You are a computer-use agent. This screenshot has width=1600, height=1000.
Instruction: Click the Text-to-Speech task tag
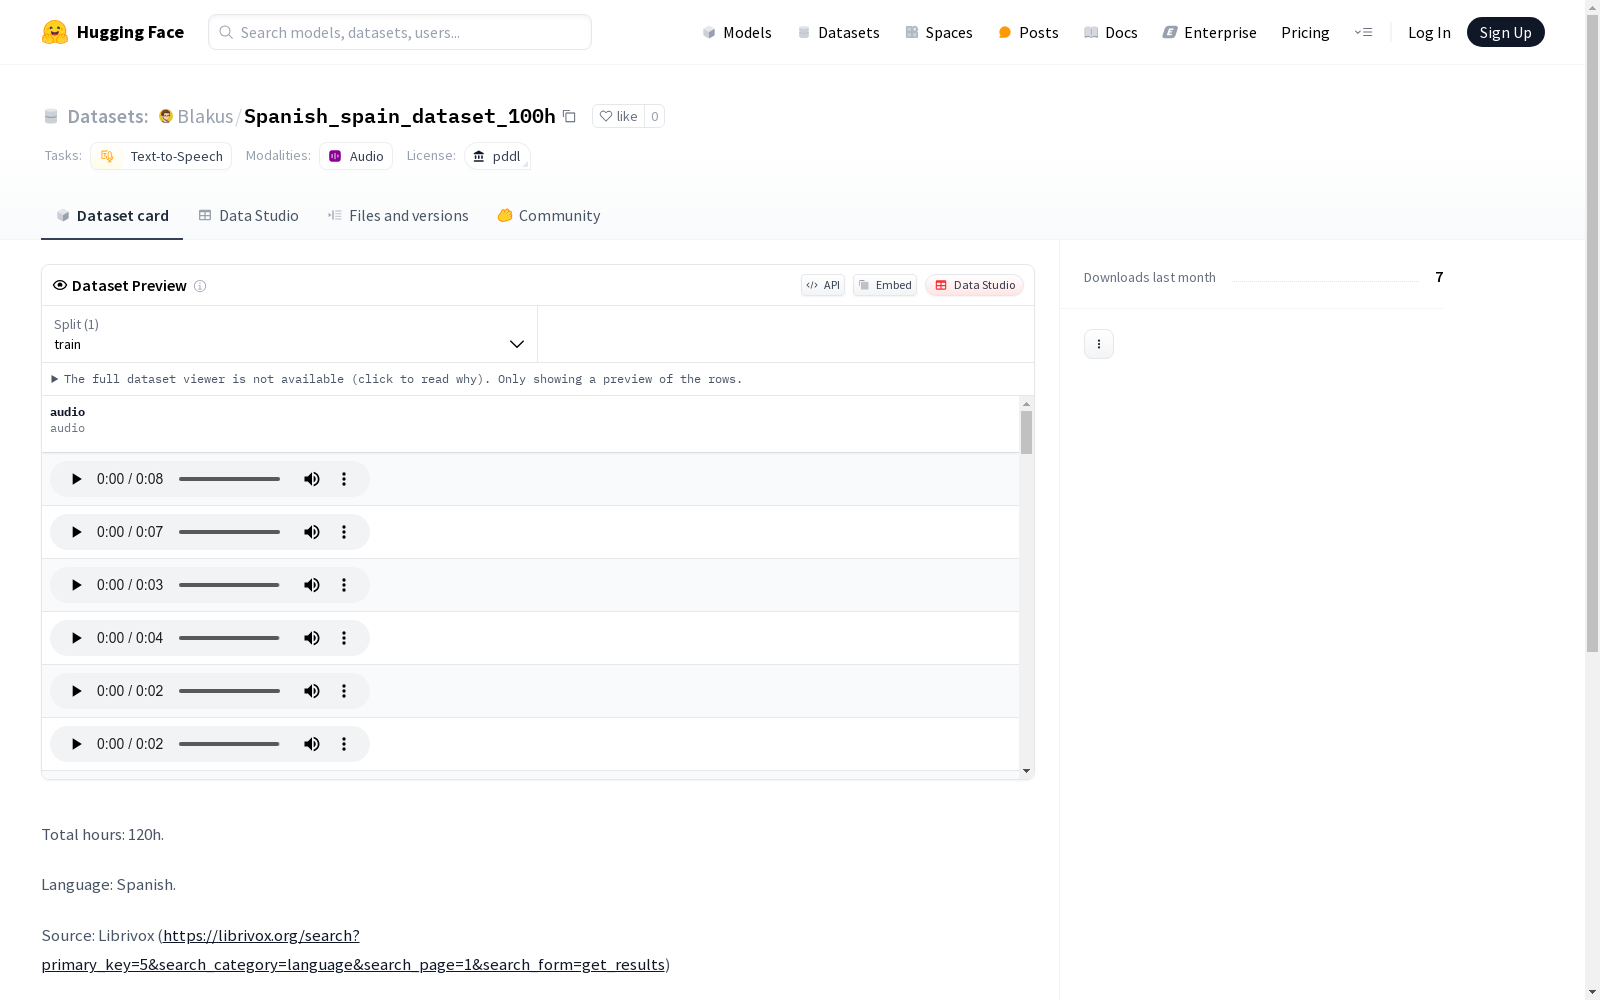(161, 156)
